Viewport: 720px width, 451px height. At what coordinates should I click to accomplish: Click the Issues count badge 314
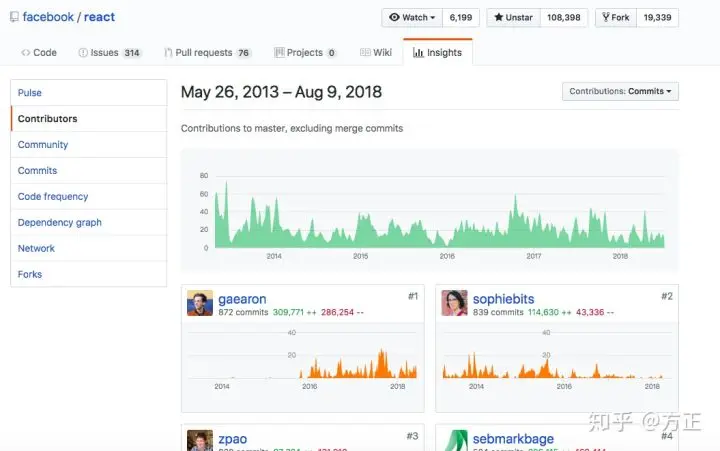(132, 53)
